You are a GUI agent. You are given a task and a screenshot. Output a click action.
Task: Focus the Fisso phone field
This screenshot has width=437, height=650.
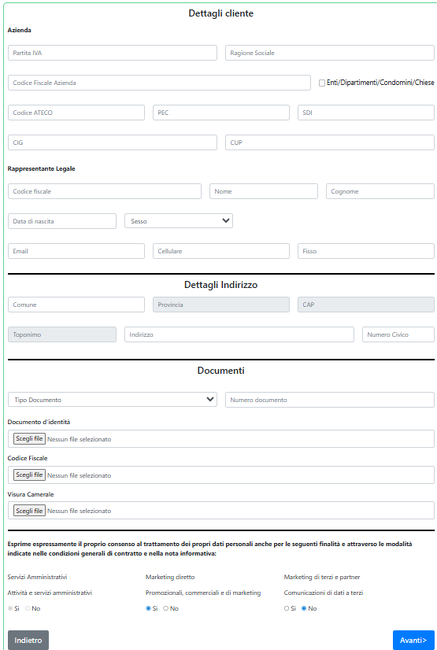pyautogui.click(x=366, y=251)
